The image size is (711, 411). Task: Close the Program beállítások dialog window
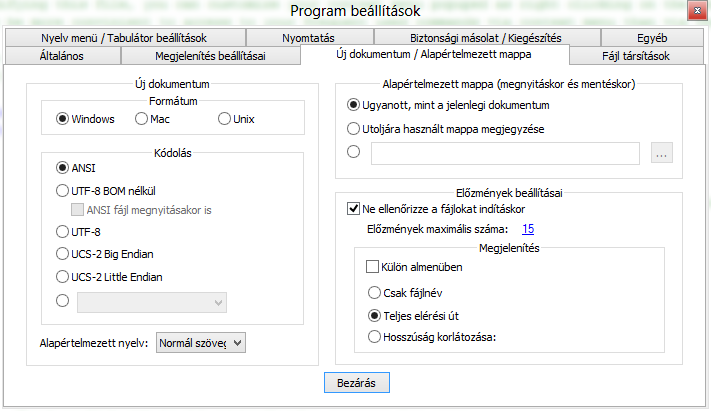[x=693, y=11]
